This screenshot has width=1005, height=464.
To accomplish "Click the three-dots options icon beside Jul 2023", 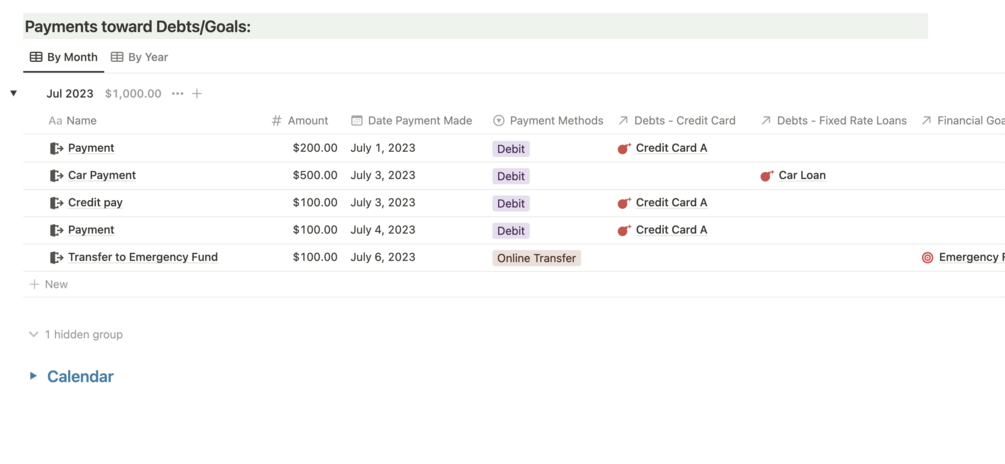I will tap(177, 94).
